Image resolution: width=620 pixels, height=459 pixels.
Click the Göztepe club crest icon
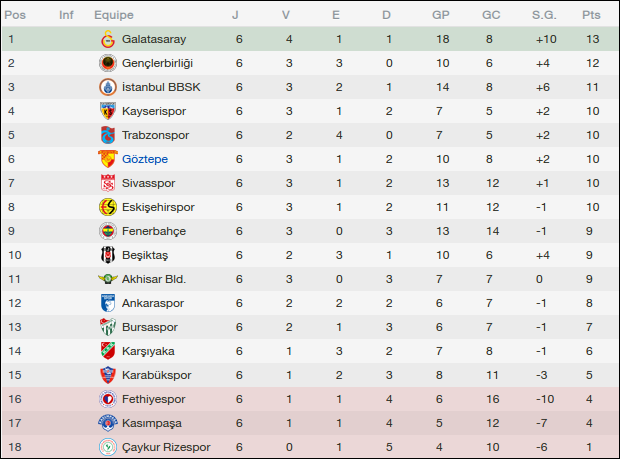pos(107,159)
